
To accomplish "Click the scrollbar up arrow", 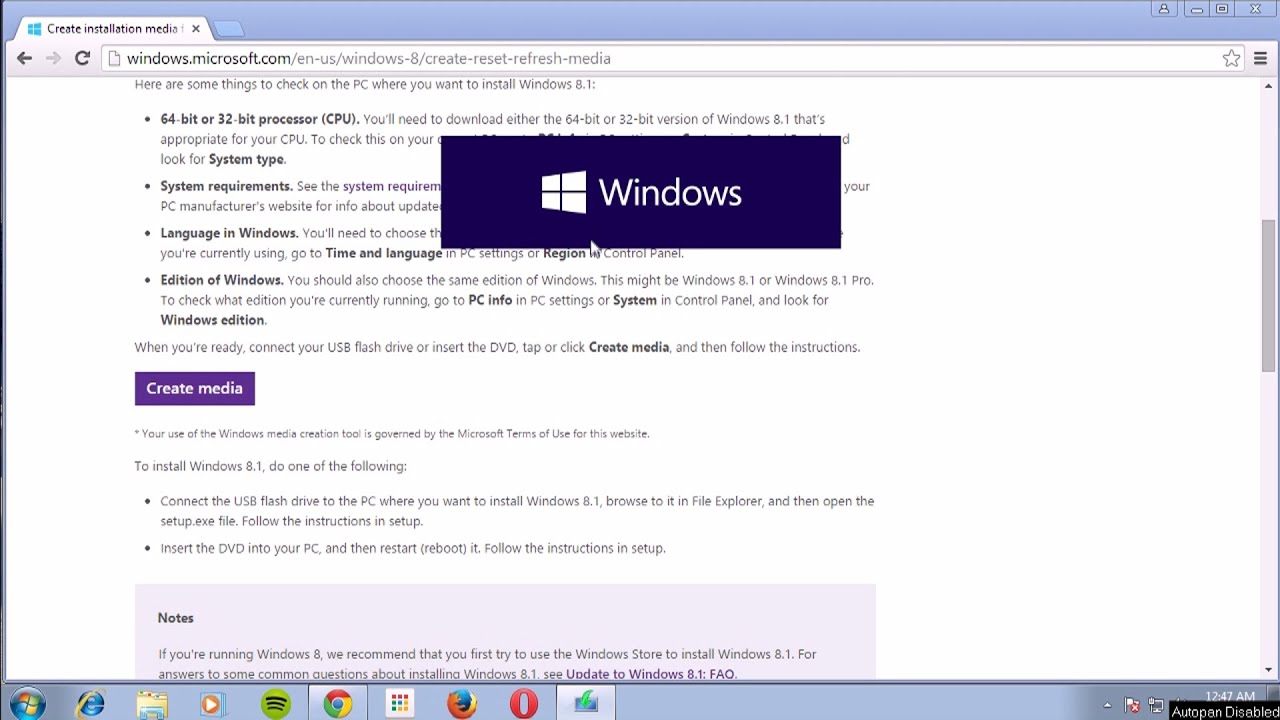I will [1269, 86].
